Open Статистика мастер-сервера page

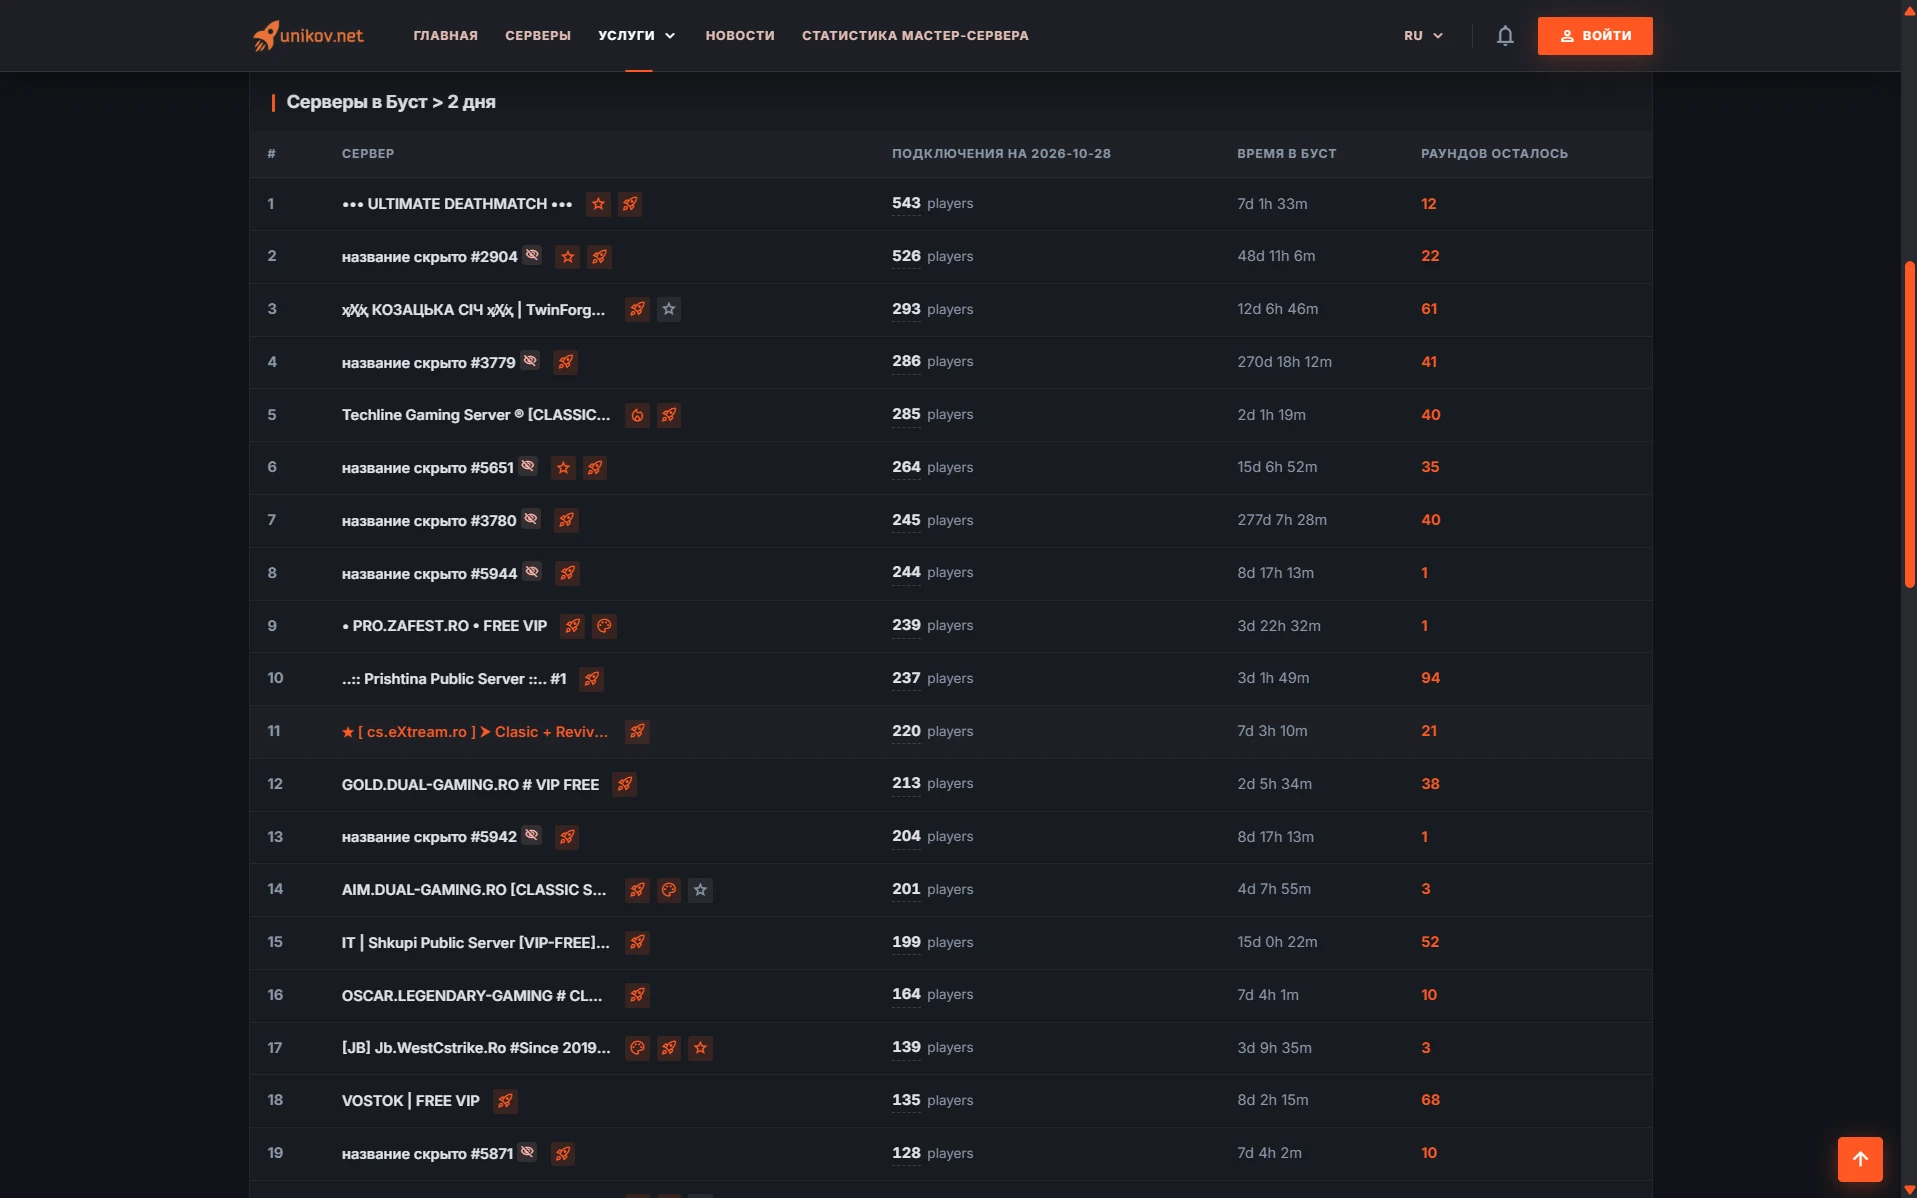pos(915,36)
